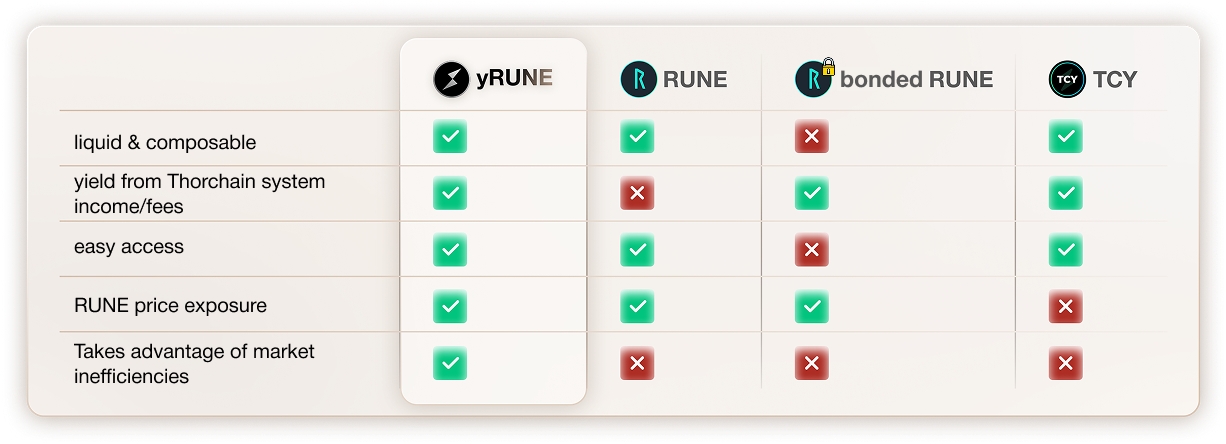
Task: Click the 'liquid & composable' row label
Action: (x=165, y=142)
